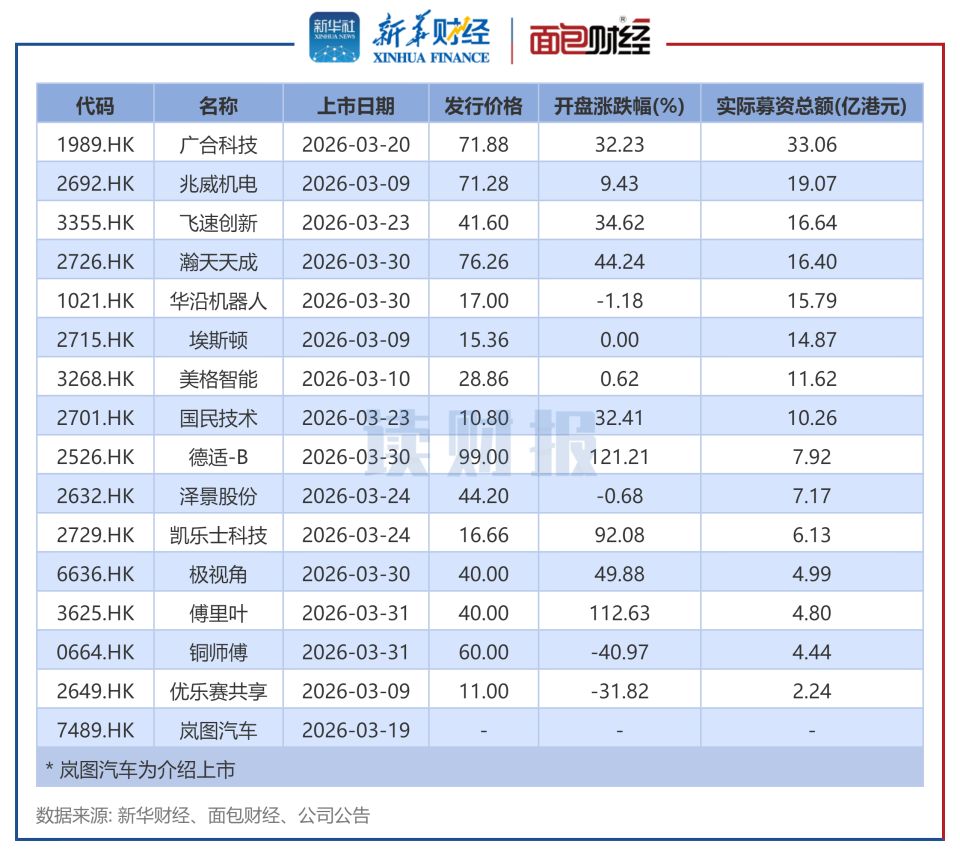This screenshot has width=960, height=856.
Task: Select the 飞速创新 listing date 2026-03-23
Action: [356, 223]
